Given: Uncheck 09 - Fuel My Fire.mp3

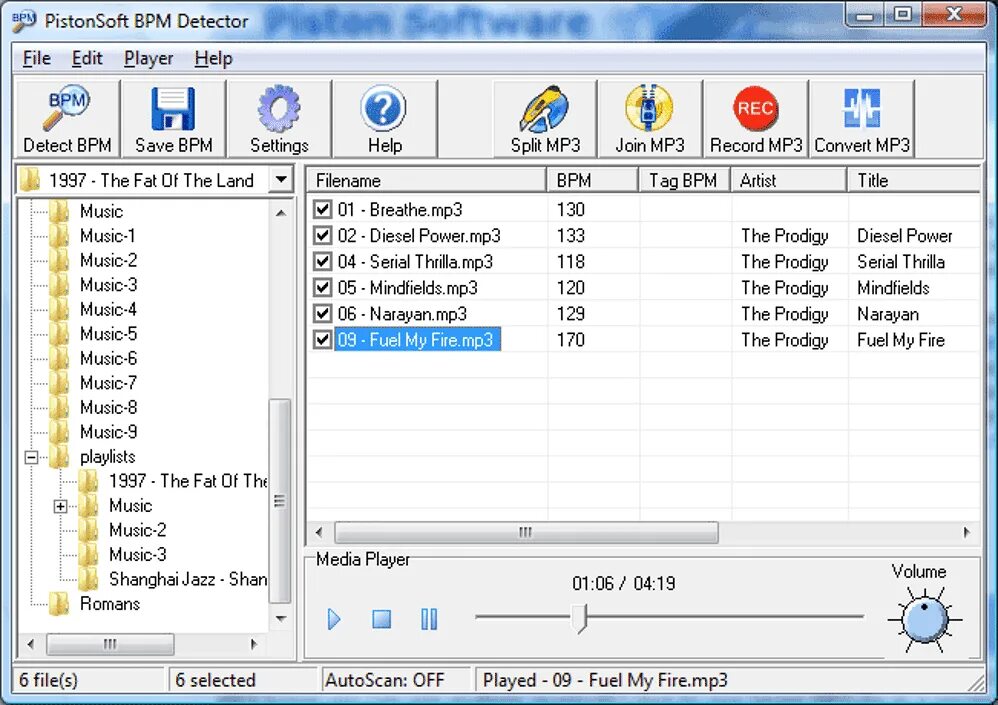Looking at the screenshot, I should [x=322, y=339].
